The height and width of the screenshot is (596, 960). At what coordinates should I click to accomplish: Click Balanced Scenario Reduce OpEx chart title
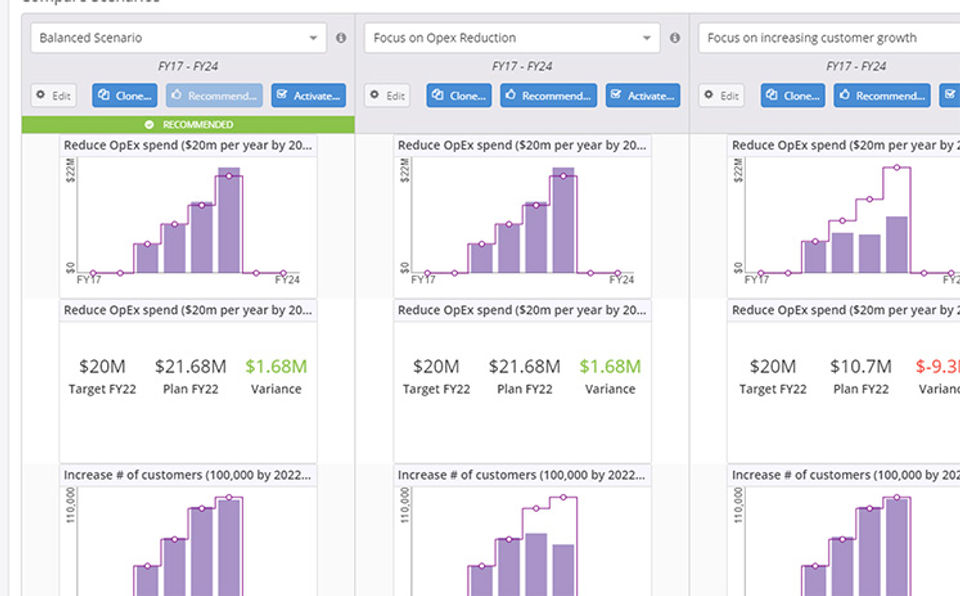pos(188,145)
